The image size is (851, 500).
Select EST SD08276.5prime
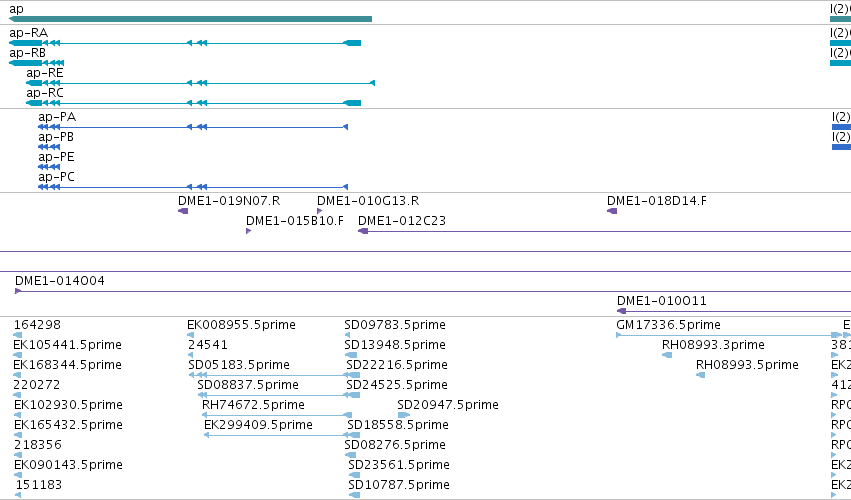click(x=351, y=455)
